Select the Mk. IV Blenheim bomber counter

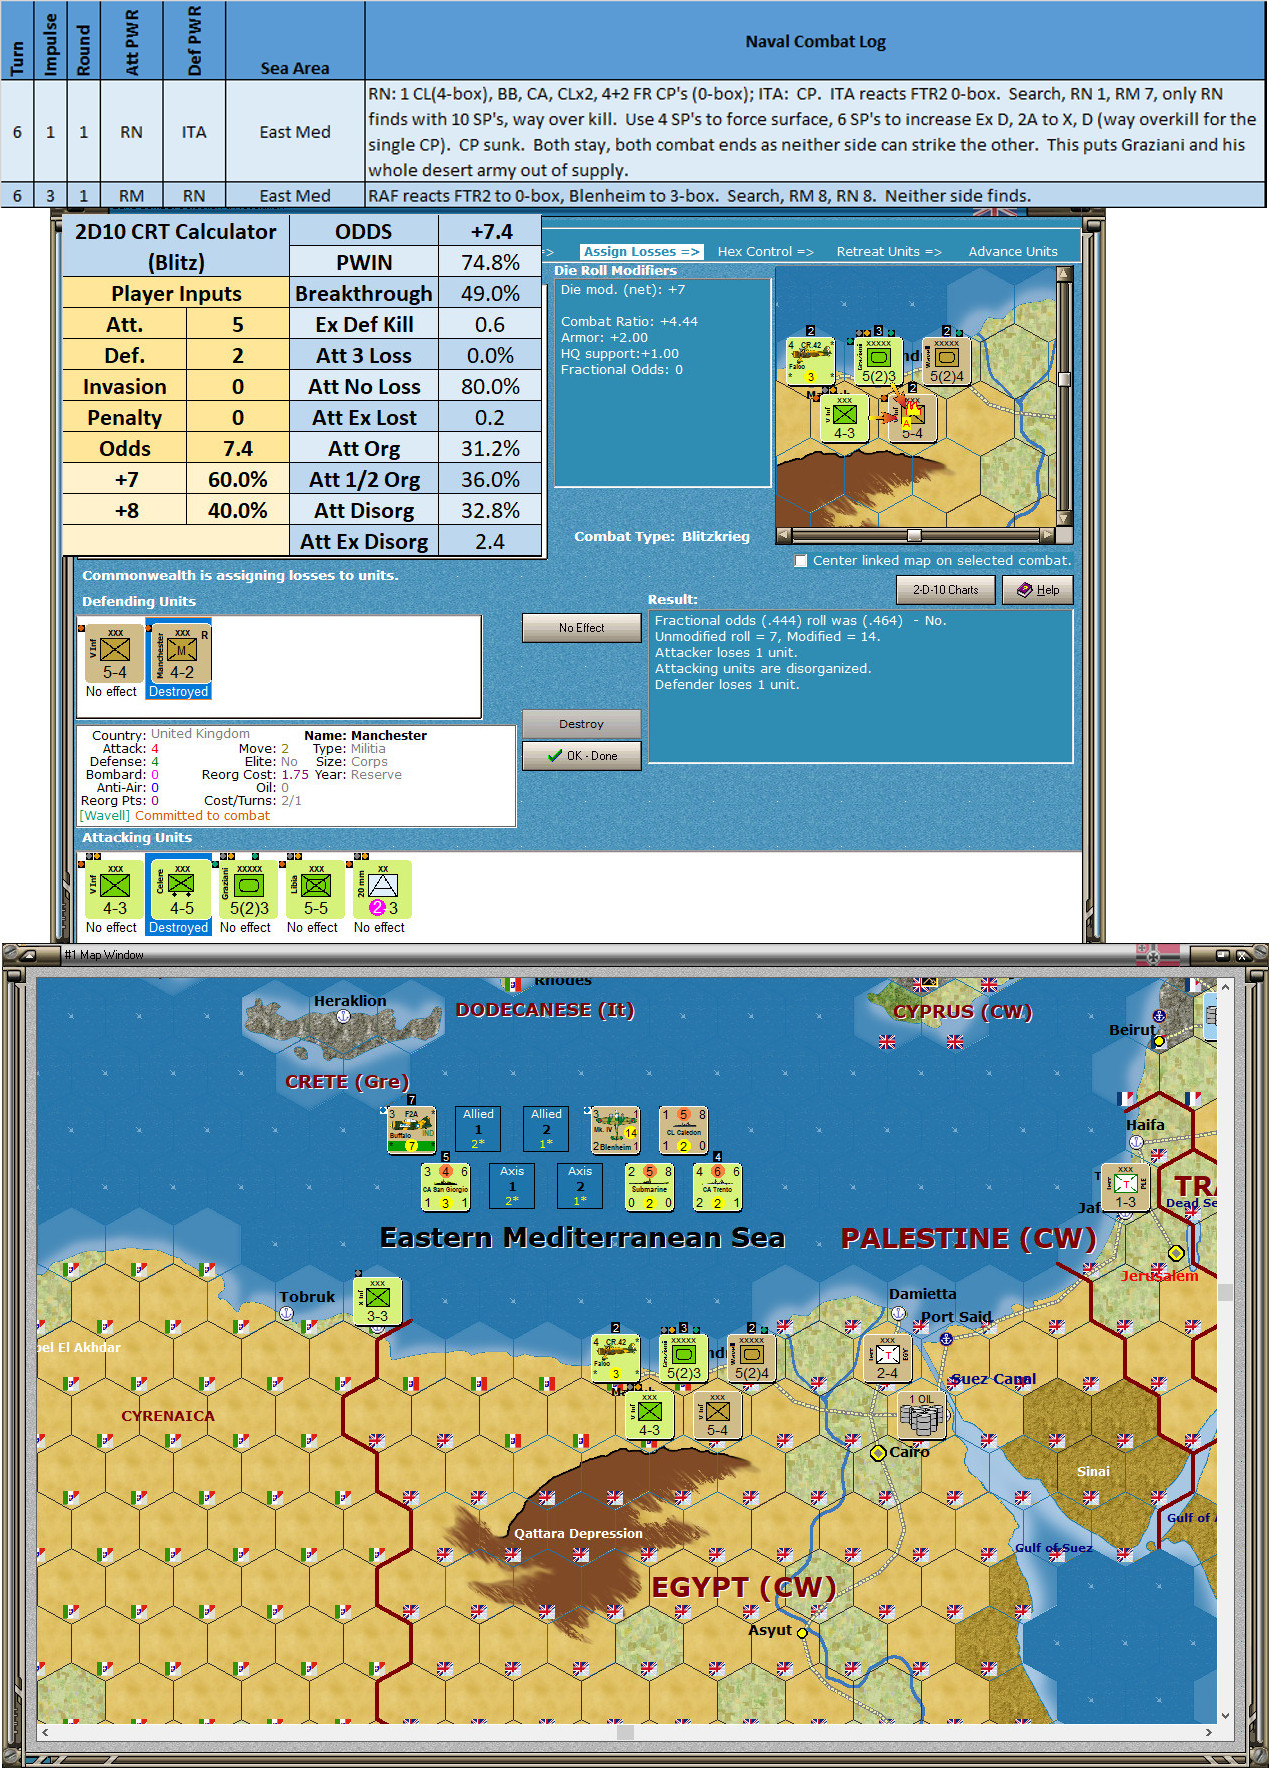615,1129
